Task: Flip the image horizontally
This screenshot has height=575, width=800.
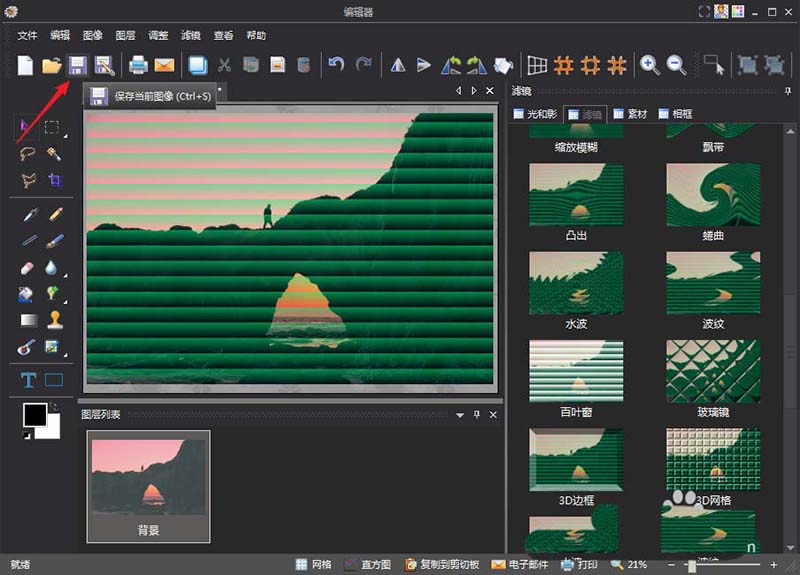Action: point(397,65)
